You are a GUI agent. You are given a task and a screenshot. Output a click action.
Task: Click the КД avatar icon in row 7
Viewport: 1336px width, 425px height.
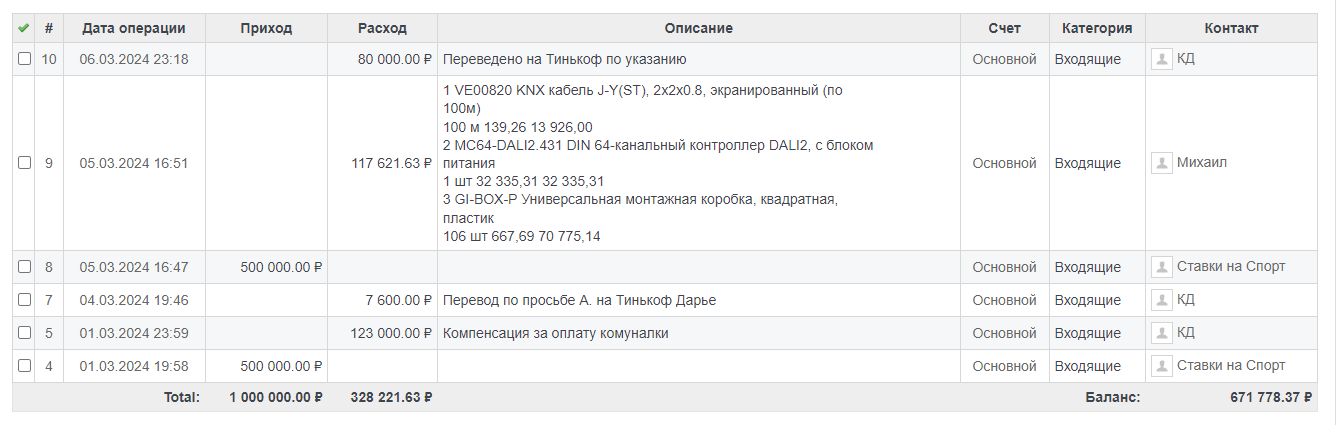[1161, 300]
